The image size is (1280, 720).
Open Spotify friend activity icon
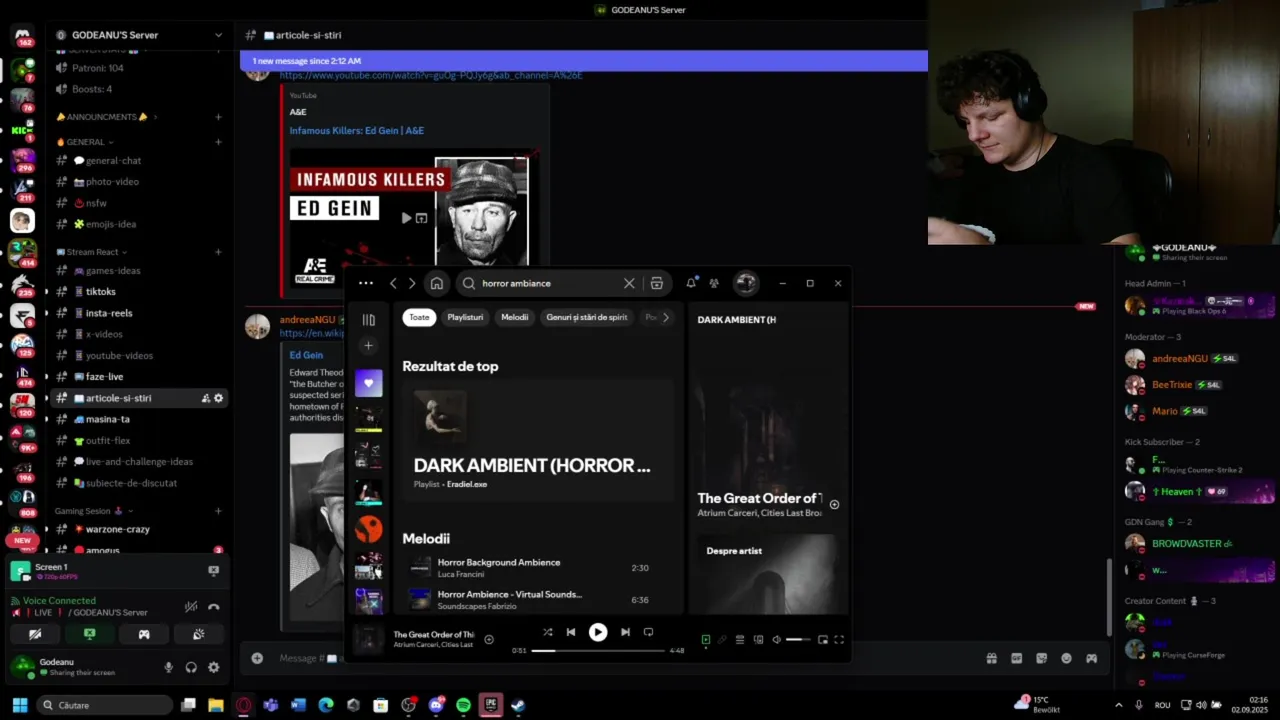point(714,283)
